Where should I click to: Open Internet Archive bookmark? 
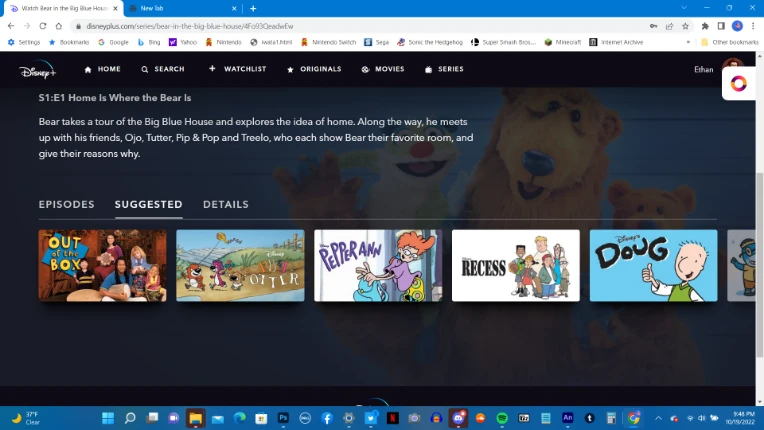coord(616,42)
